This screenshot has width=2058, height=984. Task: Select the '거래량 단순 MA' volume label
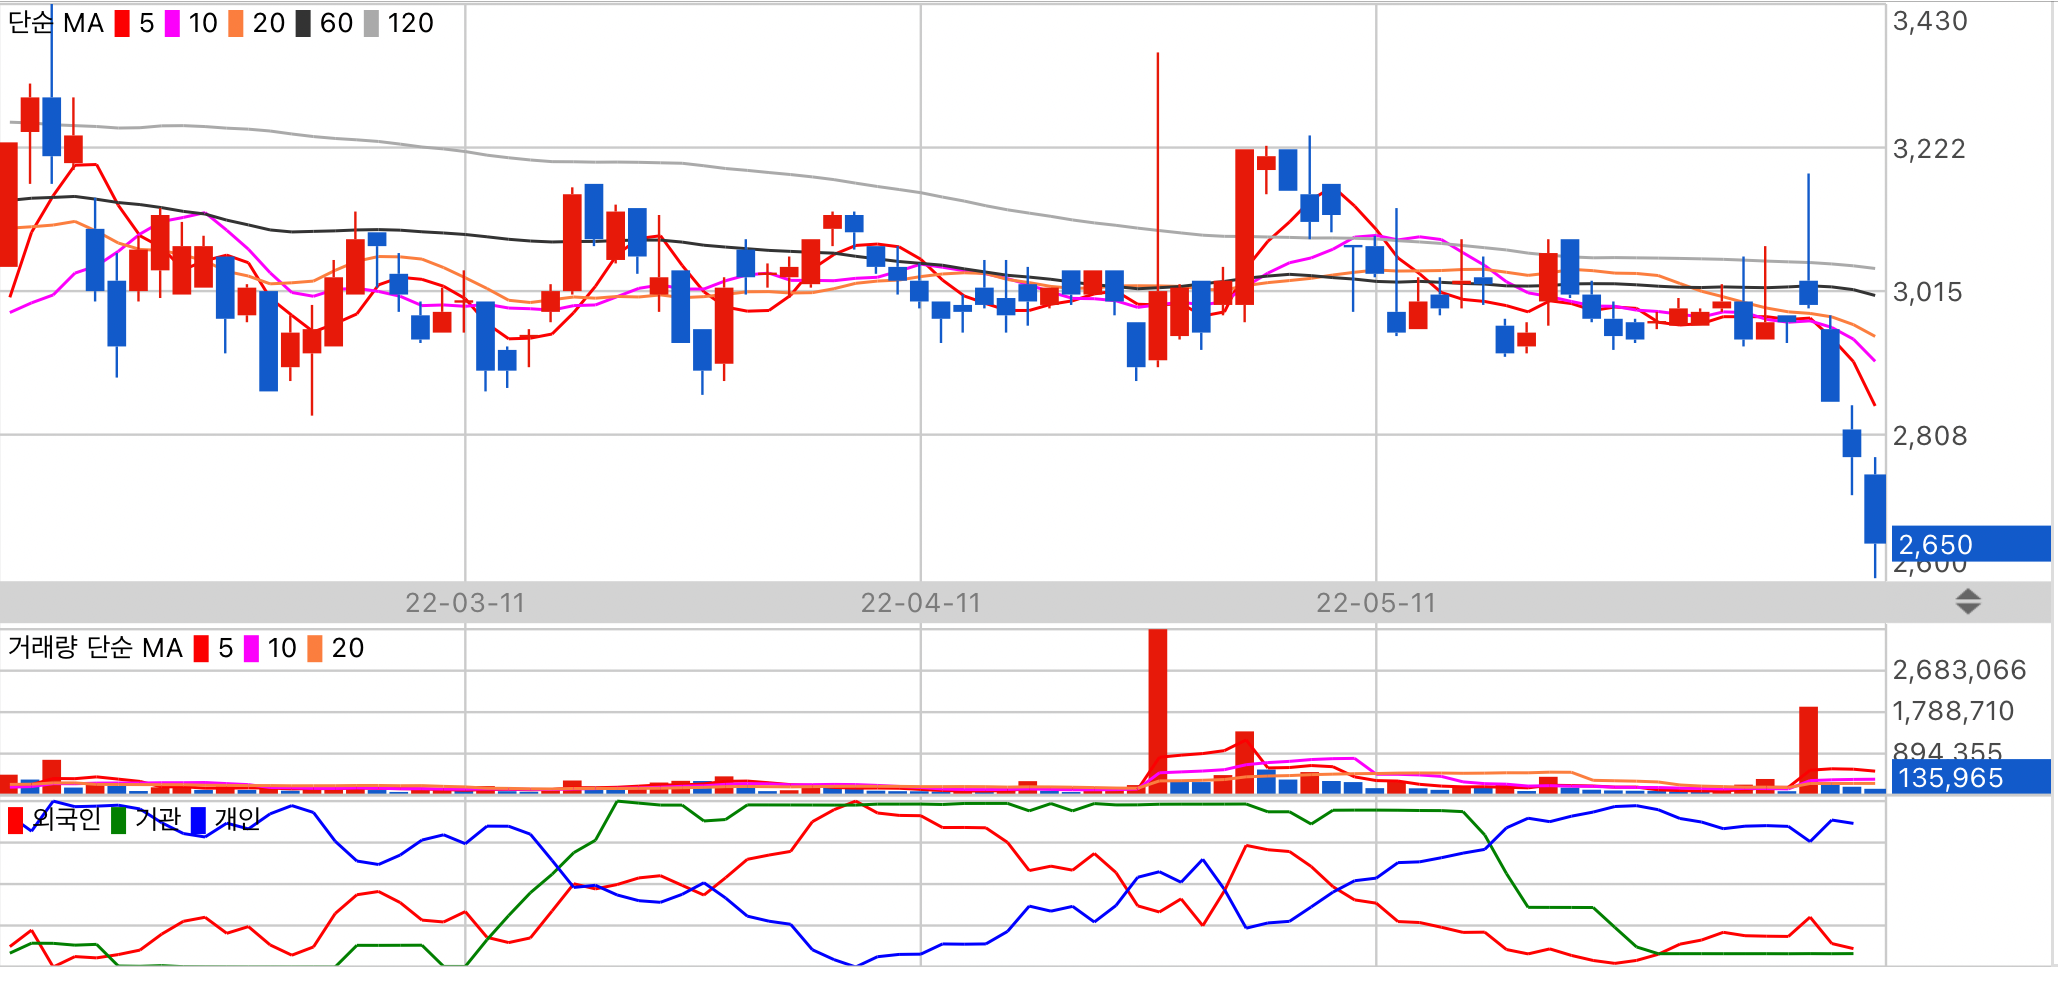pyautogui.click(x=95, y=648)
